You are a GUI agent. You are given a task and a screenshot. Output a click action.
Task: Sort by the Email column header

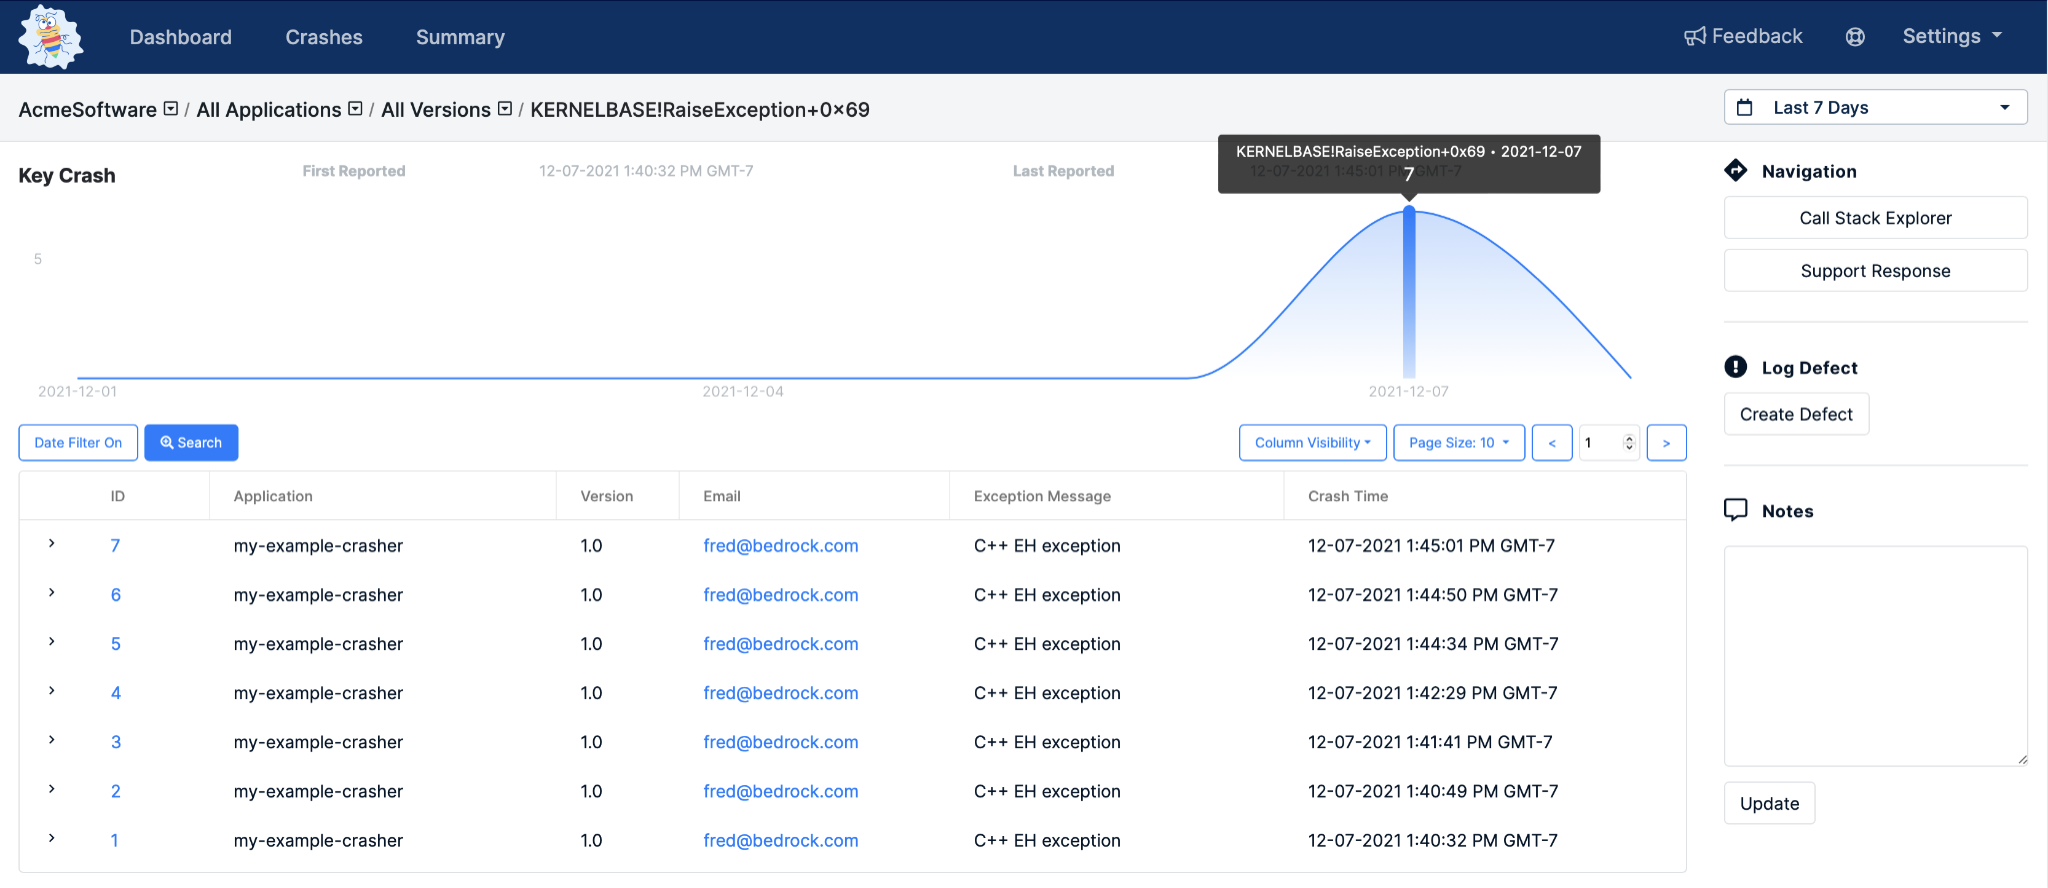click(722, 495)
